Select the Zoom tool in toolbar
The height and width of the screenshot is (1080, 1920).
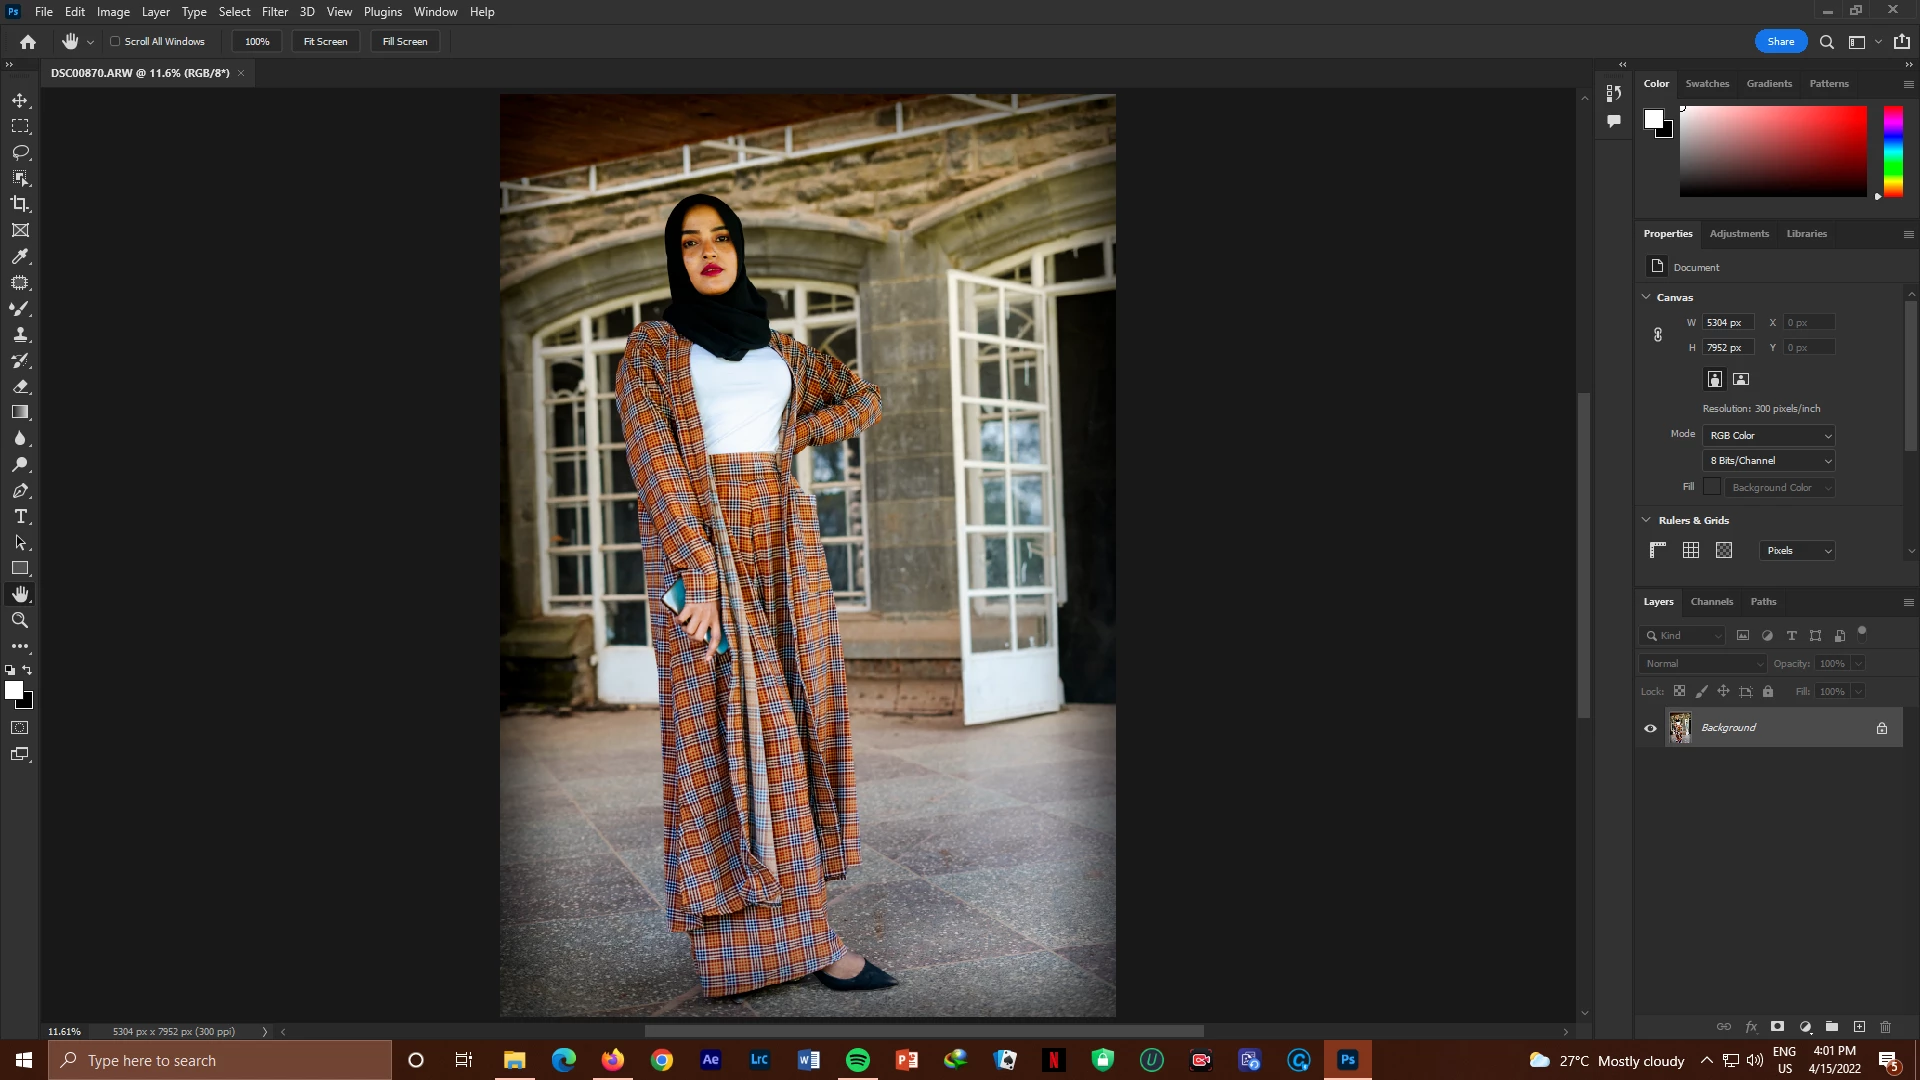20,621
